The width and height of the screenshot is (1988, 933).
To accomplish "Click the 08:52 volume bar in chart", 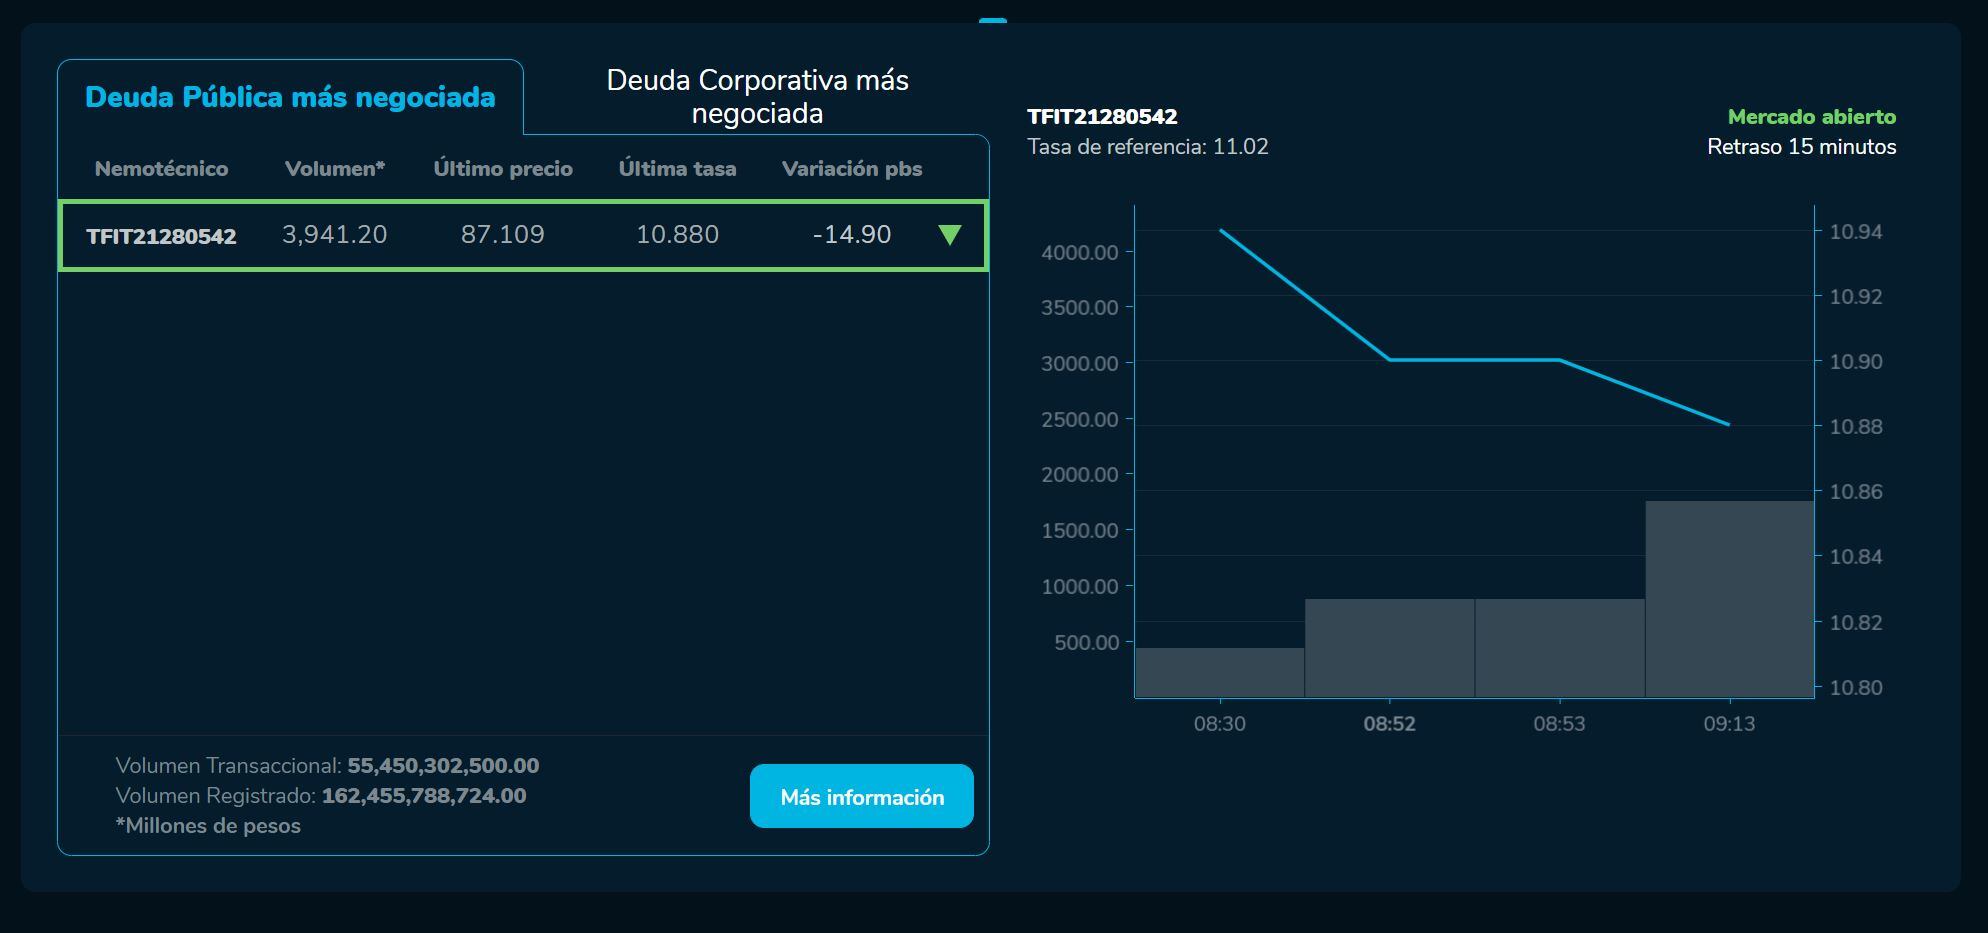I will [1389, 647].
